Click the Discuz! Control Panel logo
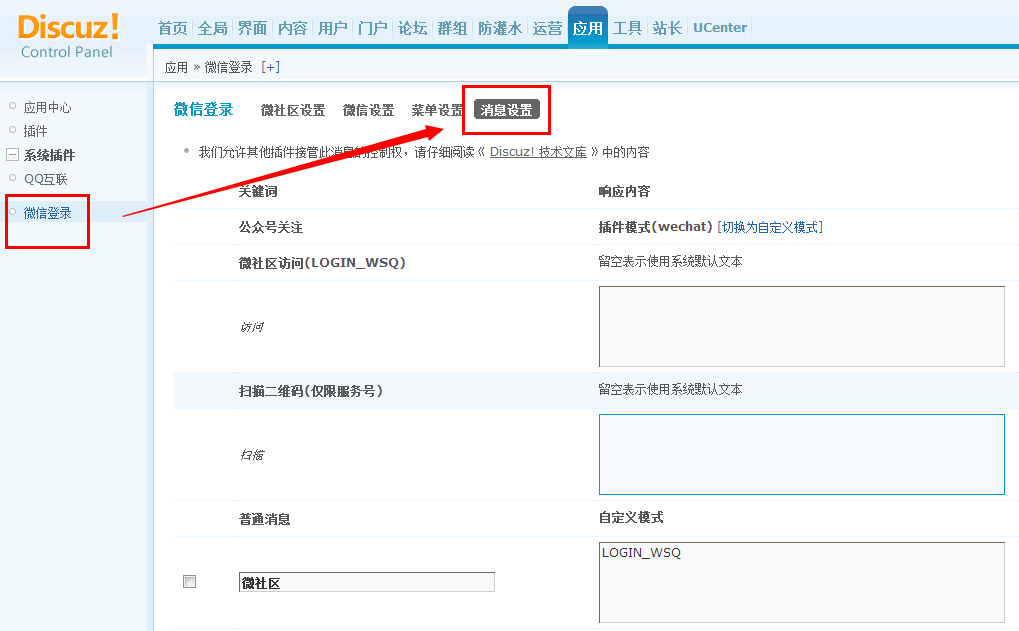The height and width of the screenshot is (631, 1019). coord(68,36)
